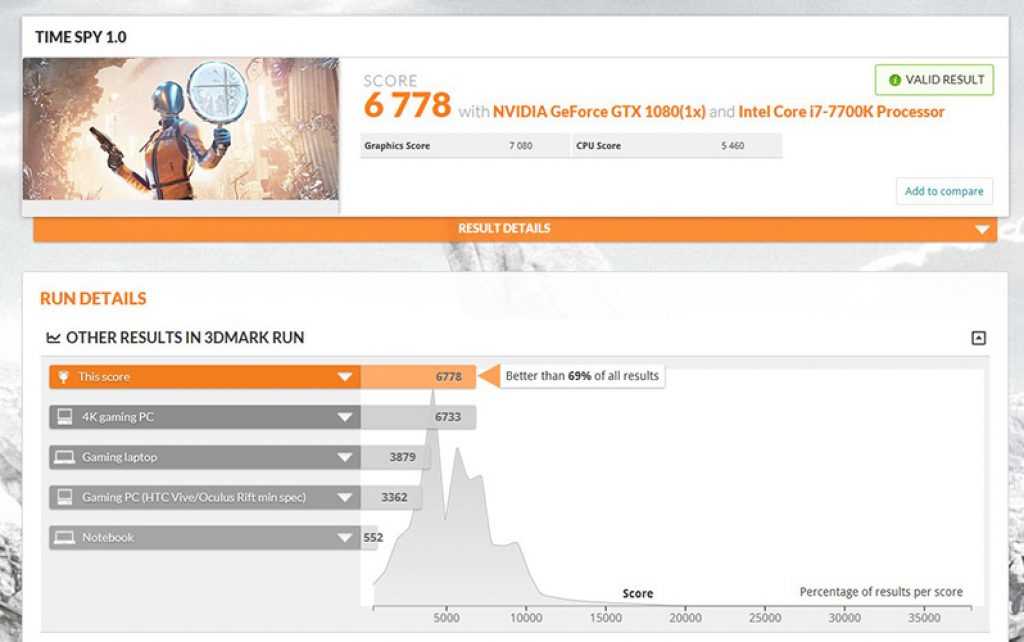Click the 5000 tick on the score axis
Image resolution: width=1024 pixels, height=642 pixels.
coord(446,617)
